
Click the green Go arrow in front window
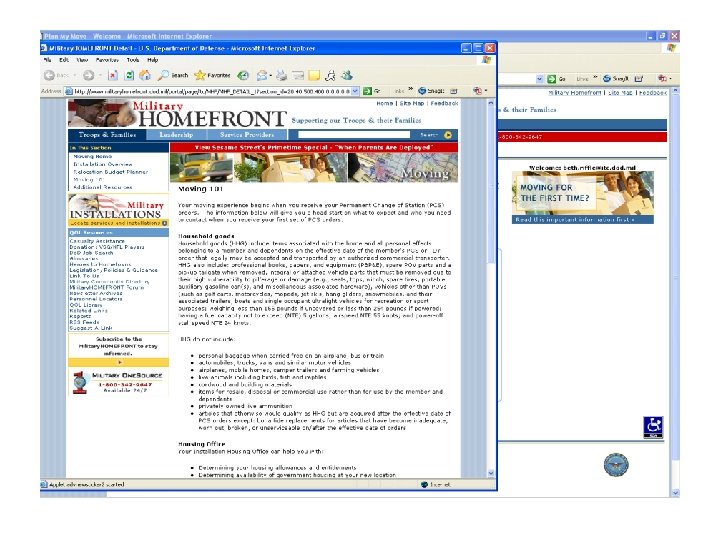click(x=367, y=91)
